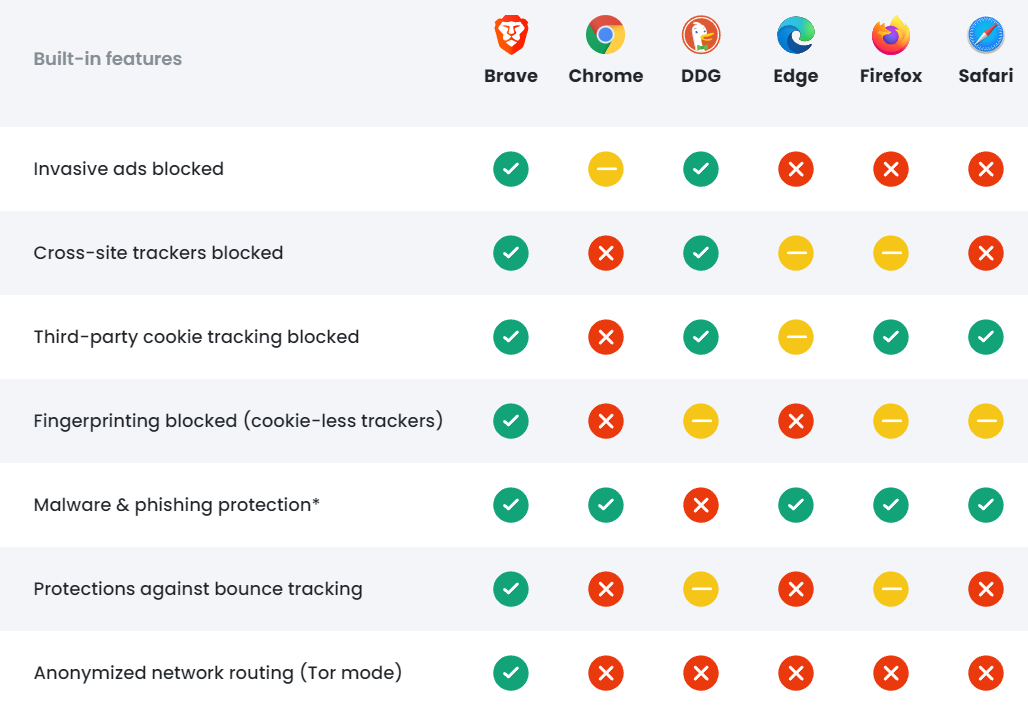The height and width of the screenshot is (708, 1028).
Task: Click Firefox's yellow icon for bounce tracking
Action: click(891, 589)
